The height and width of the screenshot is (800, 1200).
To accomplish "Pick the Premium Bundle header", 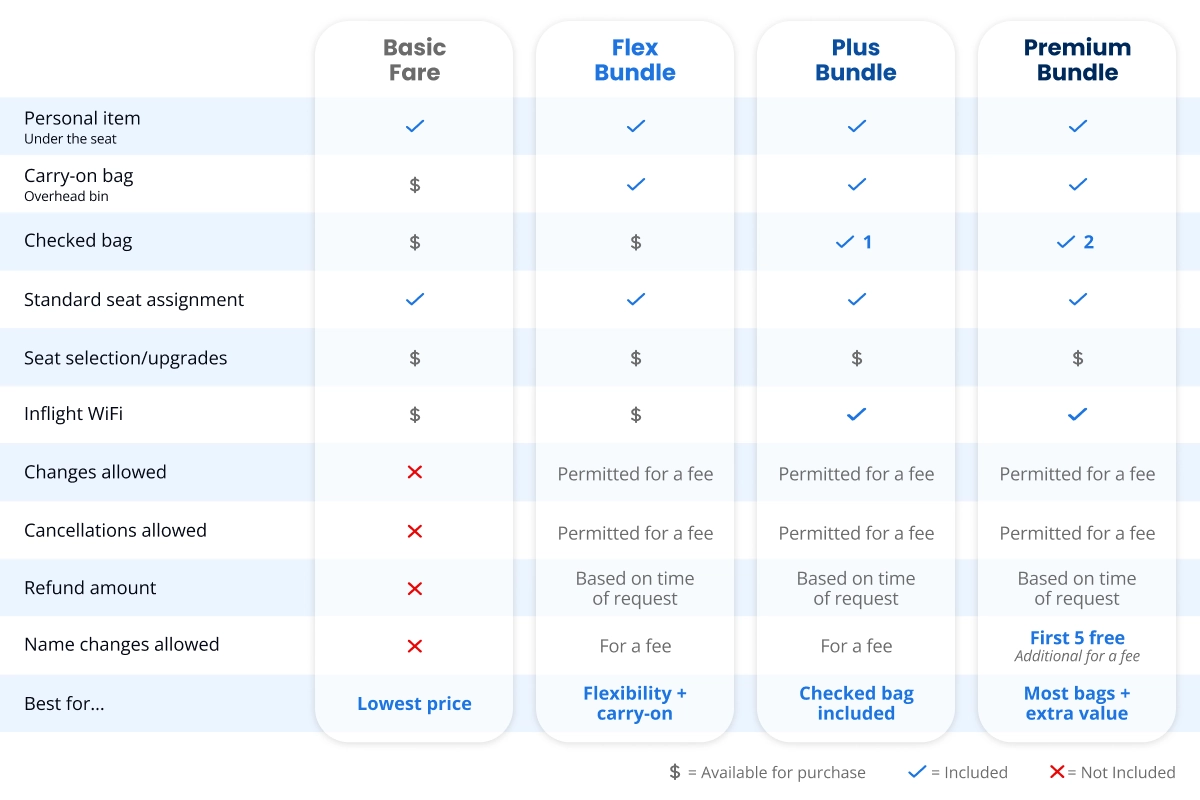I will tap(1077, 60).
